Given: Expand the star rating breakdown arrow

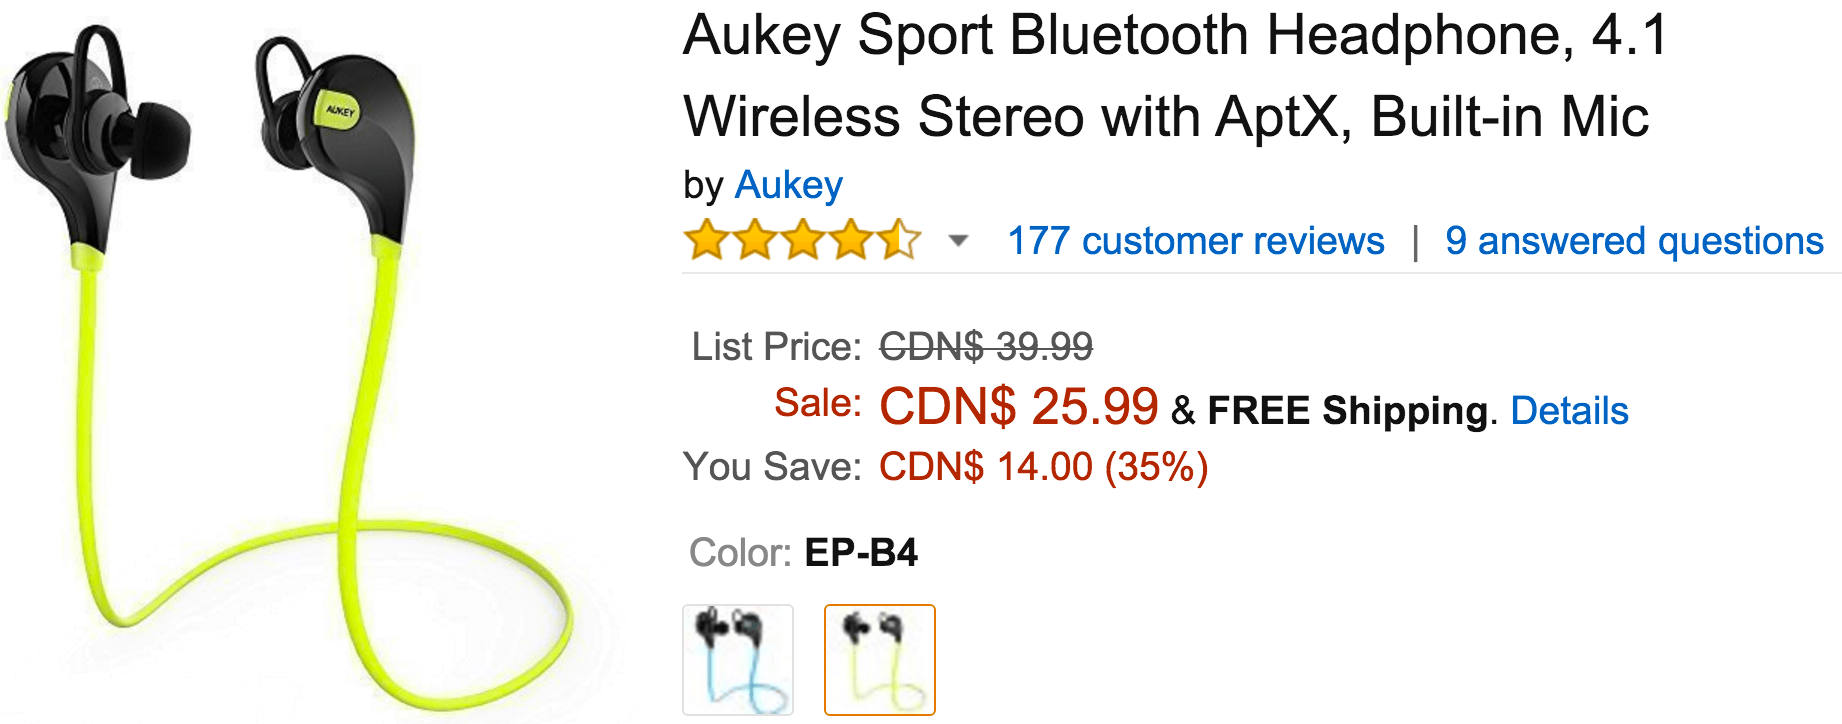Looking at the screenshot, I should point(958,241).
